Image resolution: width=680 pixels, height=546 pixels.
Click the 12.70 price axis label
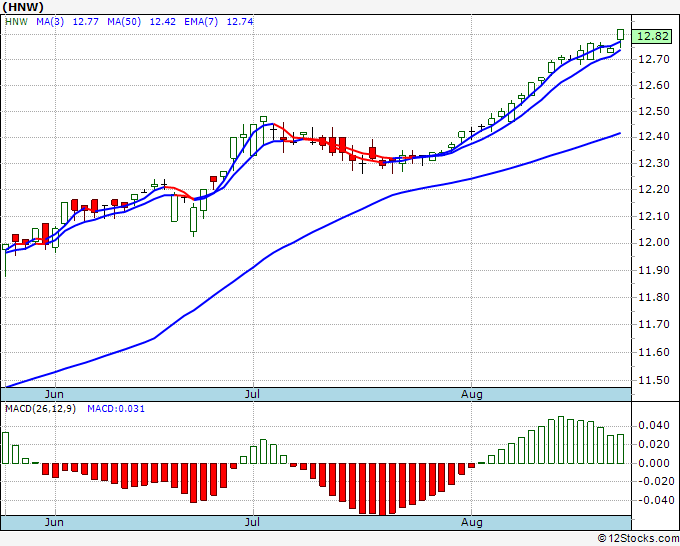[654, 59]
